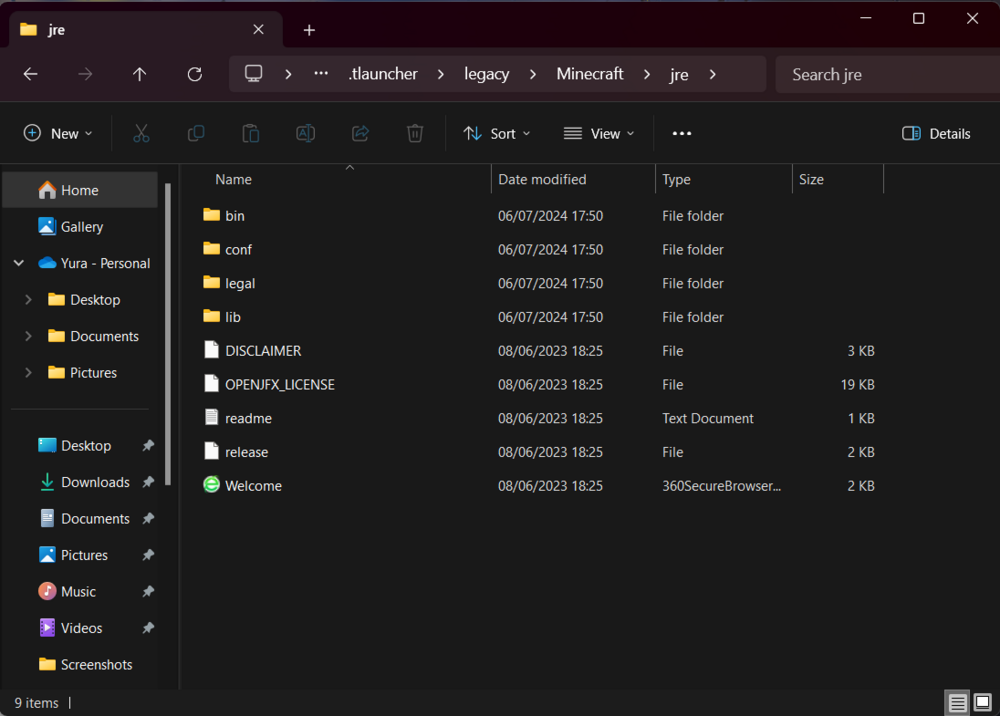Image resolution: width=1000 pixels, height=716 pixels.
Task: Expand chevron after legacy in address bar
Action: tap(533, 74)
